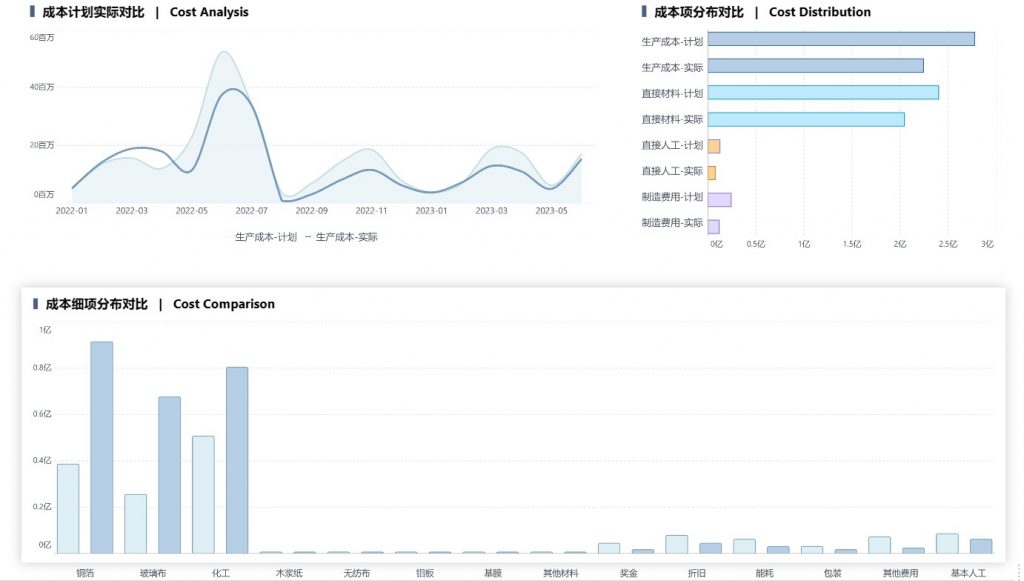Select the light blue 玻璃布 bar
This screenshot has height=581, width=1024.
coord(136,523)
